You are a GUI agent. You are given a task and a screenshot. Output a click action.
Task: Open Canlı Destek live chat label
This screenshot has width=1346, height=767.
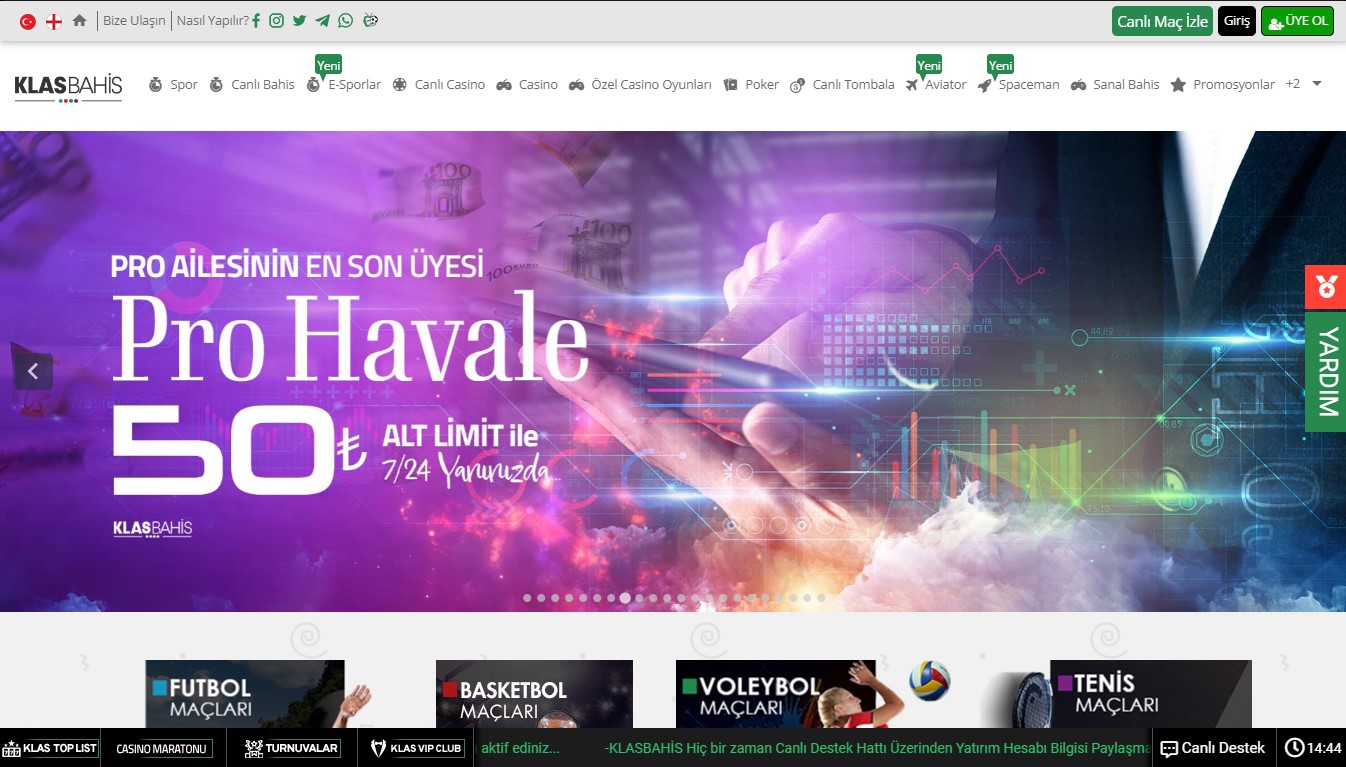click(x=1223, y=748)
